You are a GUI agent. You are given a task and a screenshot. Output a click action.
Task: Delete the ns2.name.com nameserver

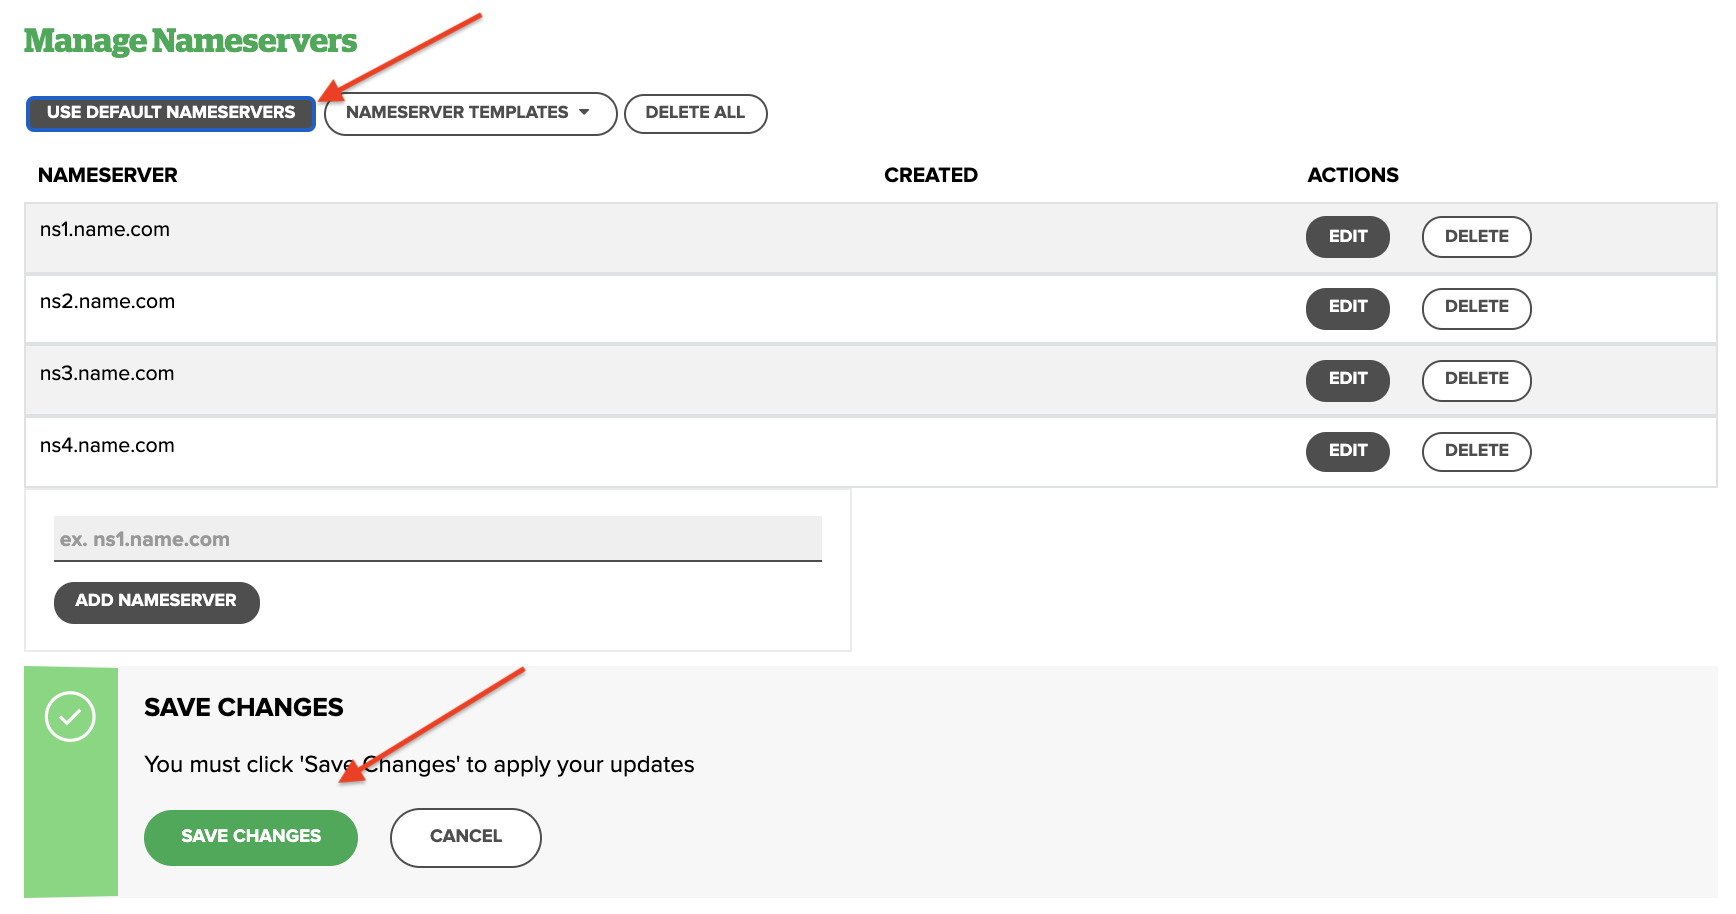click(x=1476, y=308)
